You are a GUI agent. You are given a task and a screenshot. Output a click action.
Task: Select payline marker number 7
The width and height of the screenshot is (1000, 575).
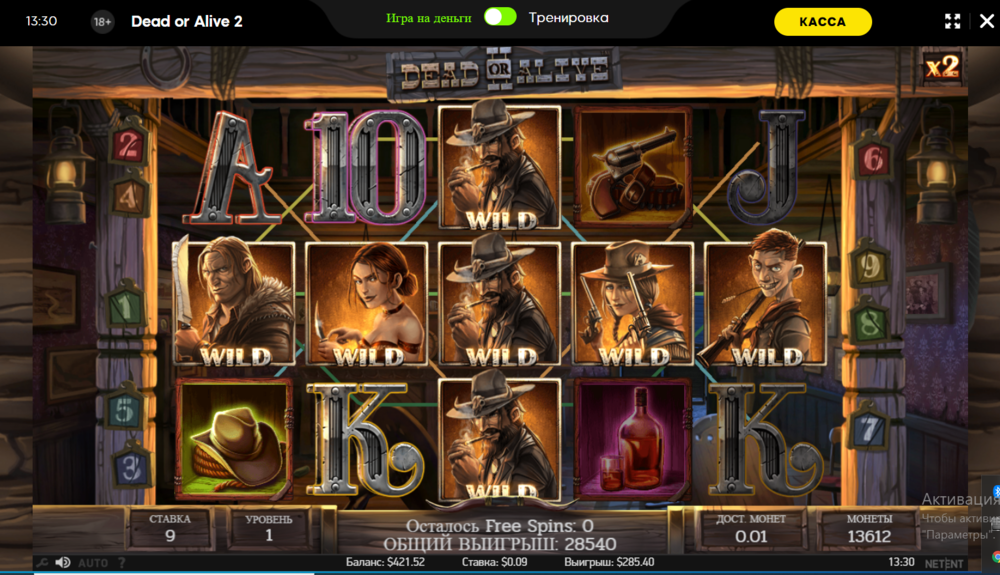[868, 428]
